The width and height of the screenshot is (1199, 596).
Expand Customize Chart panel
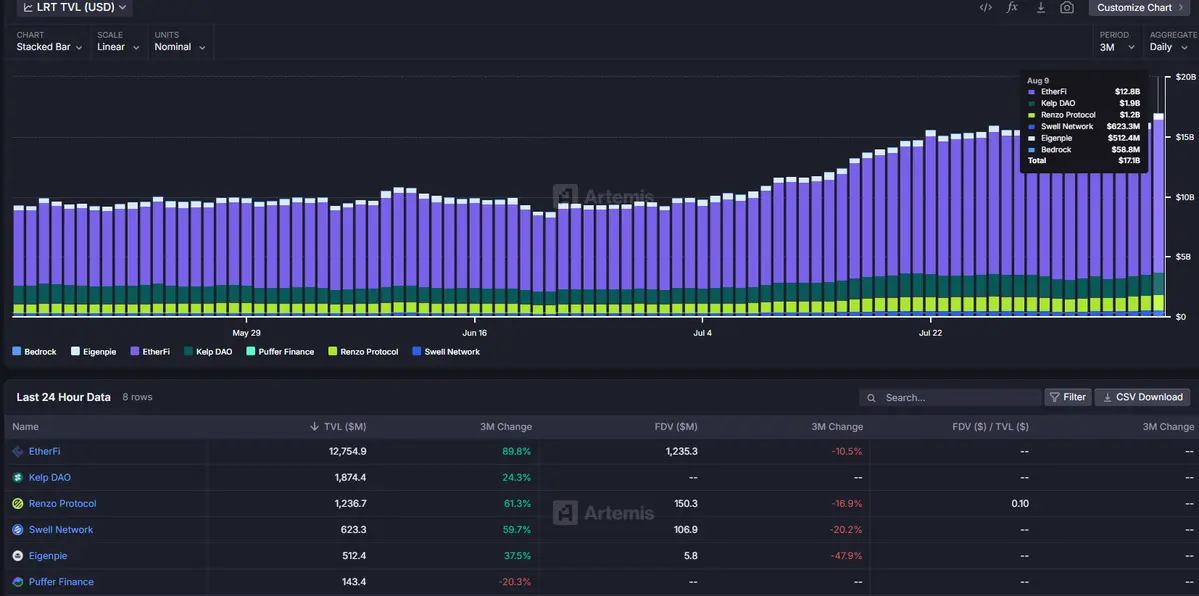[x=1140, y=8]
